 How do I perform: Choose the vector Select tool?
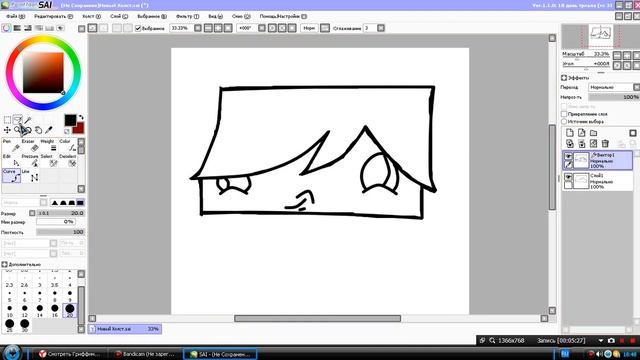(x=49, y=160)
